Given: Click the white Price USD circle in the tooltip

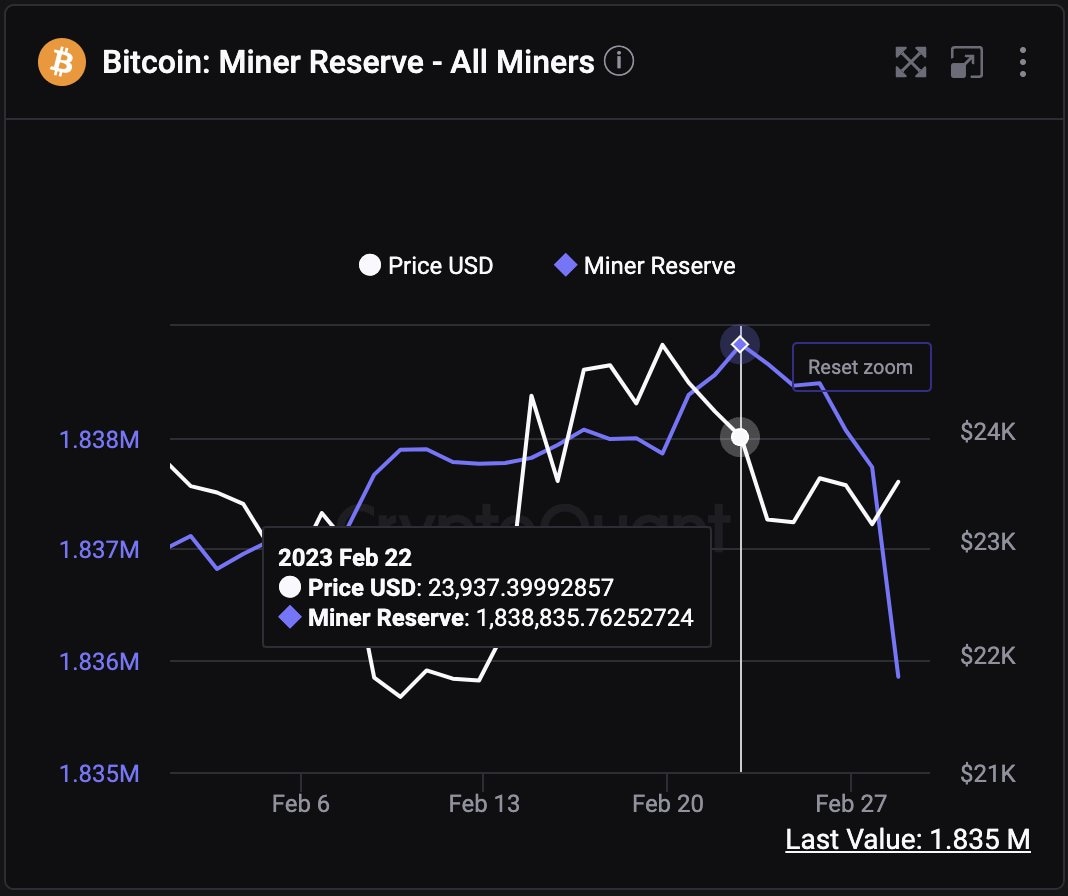Looking at the screenshot, I should click(288, 588).
